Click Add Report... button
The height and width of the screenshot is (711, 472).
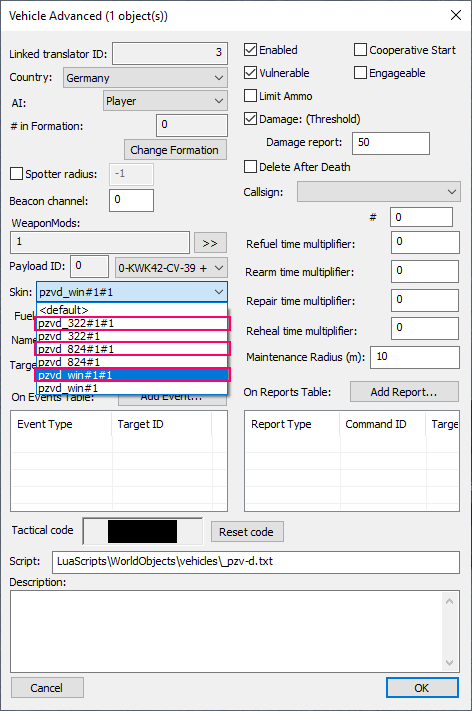pos(404,392)
